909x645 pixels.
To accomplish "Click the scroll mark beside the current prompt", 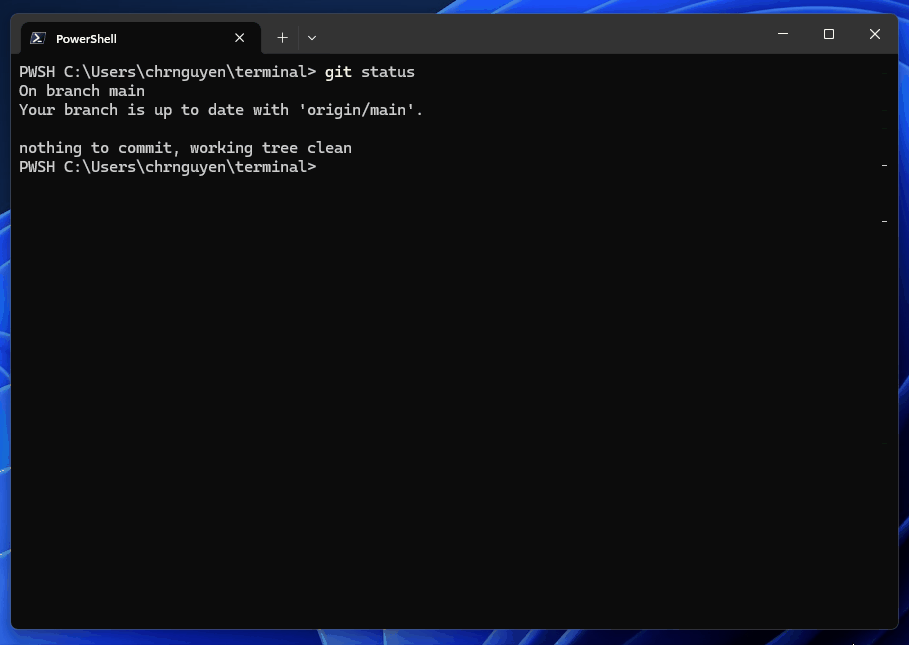I will click(884, 166).
